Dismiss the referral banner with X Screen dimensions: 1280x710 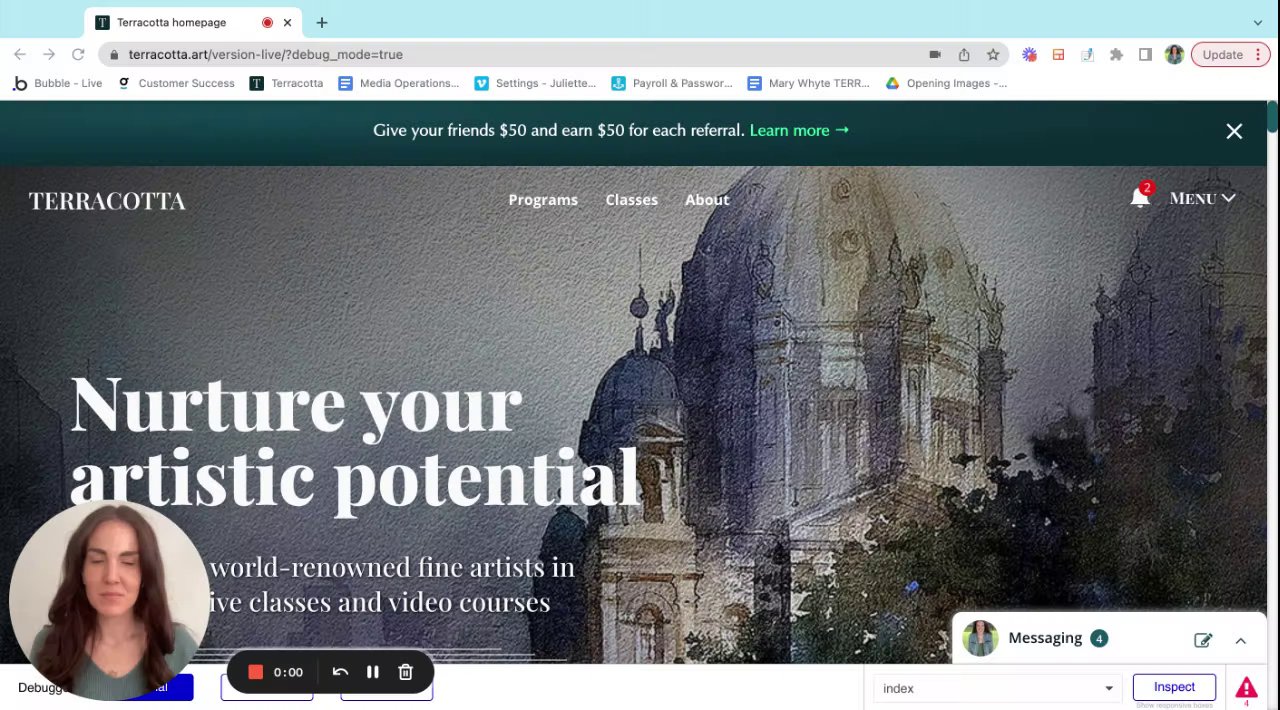pos(1234,131)
